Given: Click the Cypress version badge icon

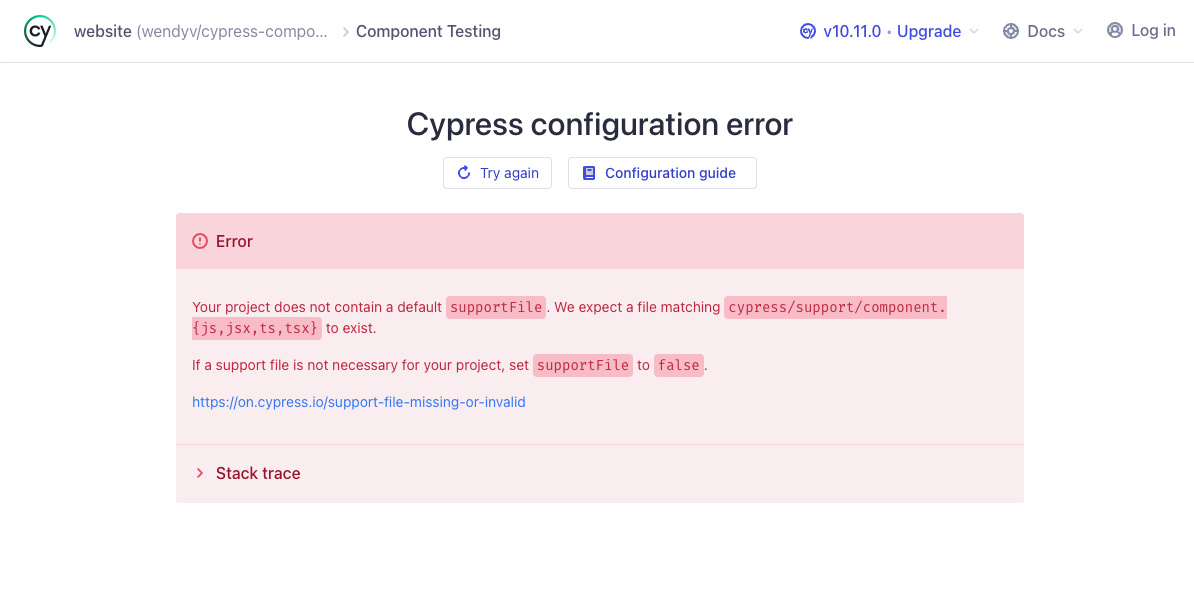Looking at the screenshot, I should (x=808, y=31).
